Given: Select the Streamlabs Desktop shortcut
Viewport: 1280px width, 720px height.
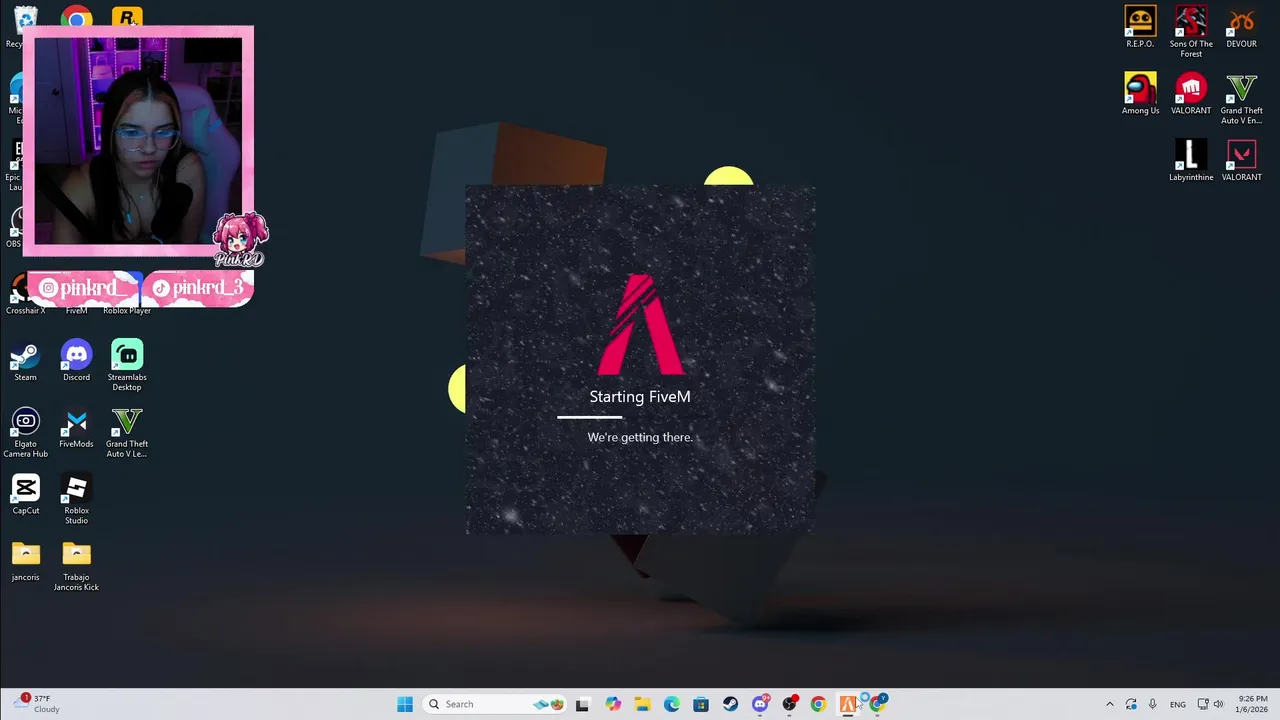Looking at the screenshot, I should point(127,366).
